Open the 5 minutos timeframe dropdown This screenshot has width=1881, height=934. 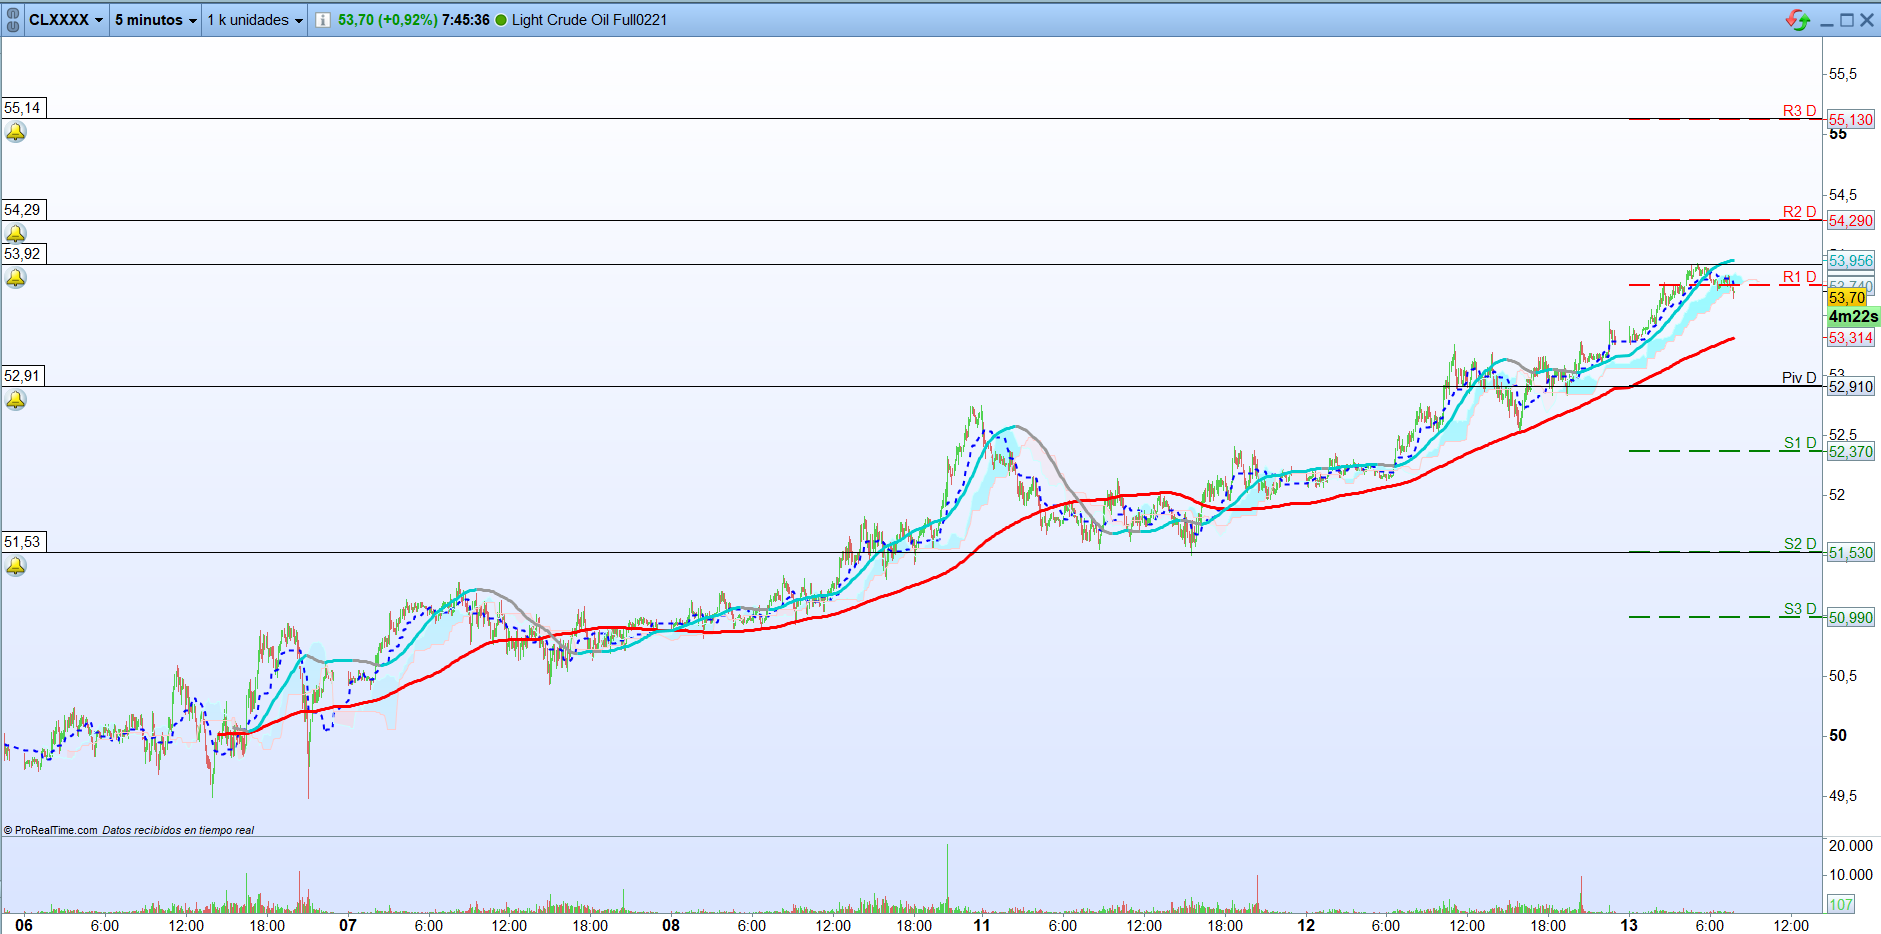[x=155, y=20]
